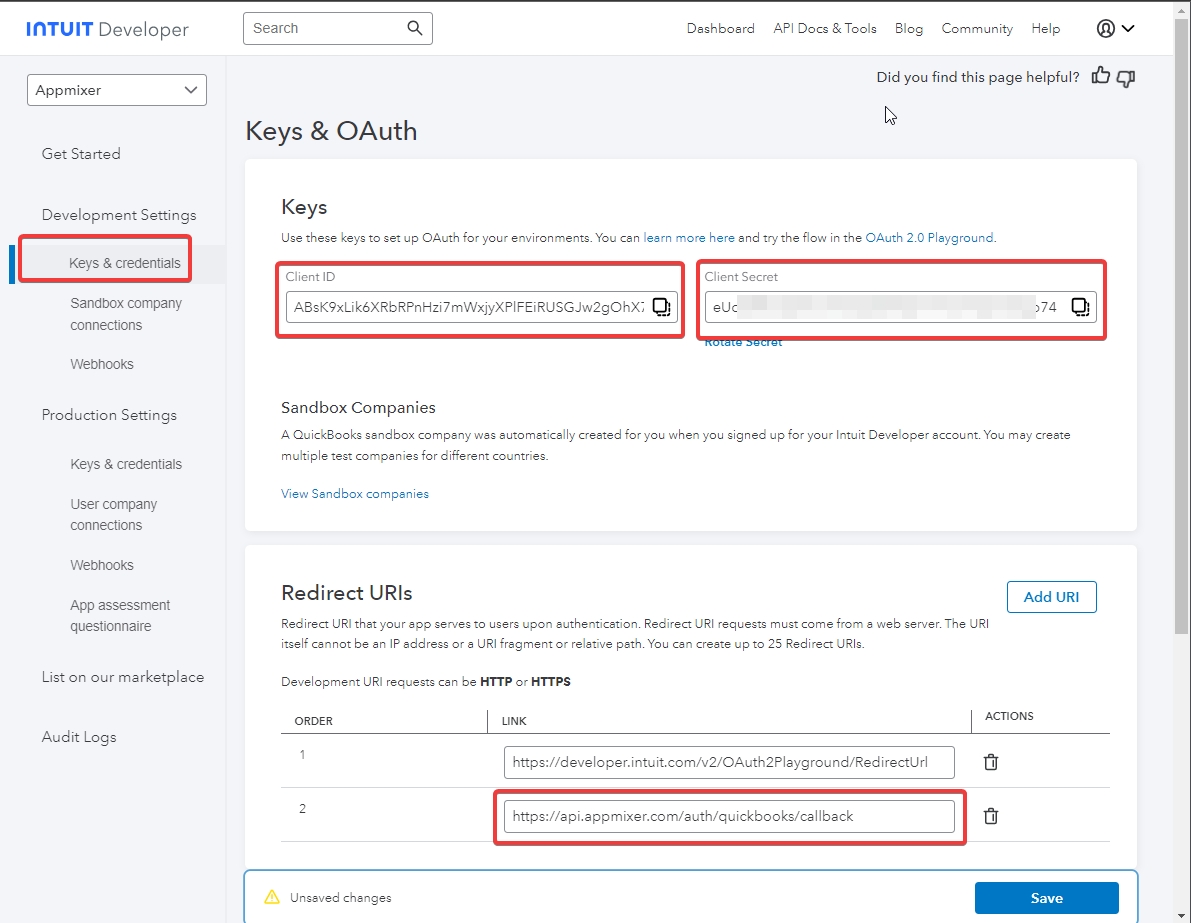Delete the appmixer callback redirect URI
Screen dimensions: 1191x923
[x=991, y=816]
